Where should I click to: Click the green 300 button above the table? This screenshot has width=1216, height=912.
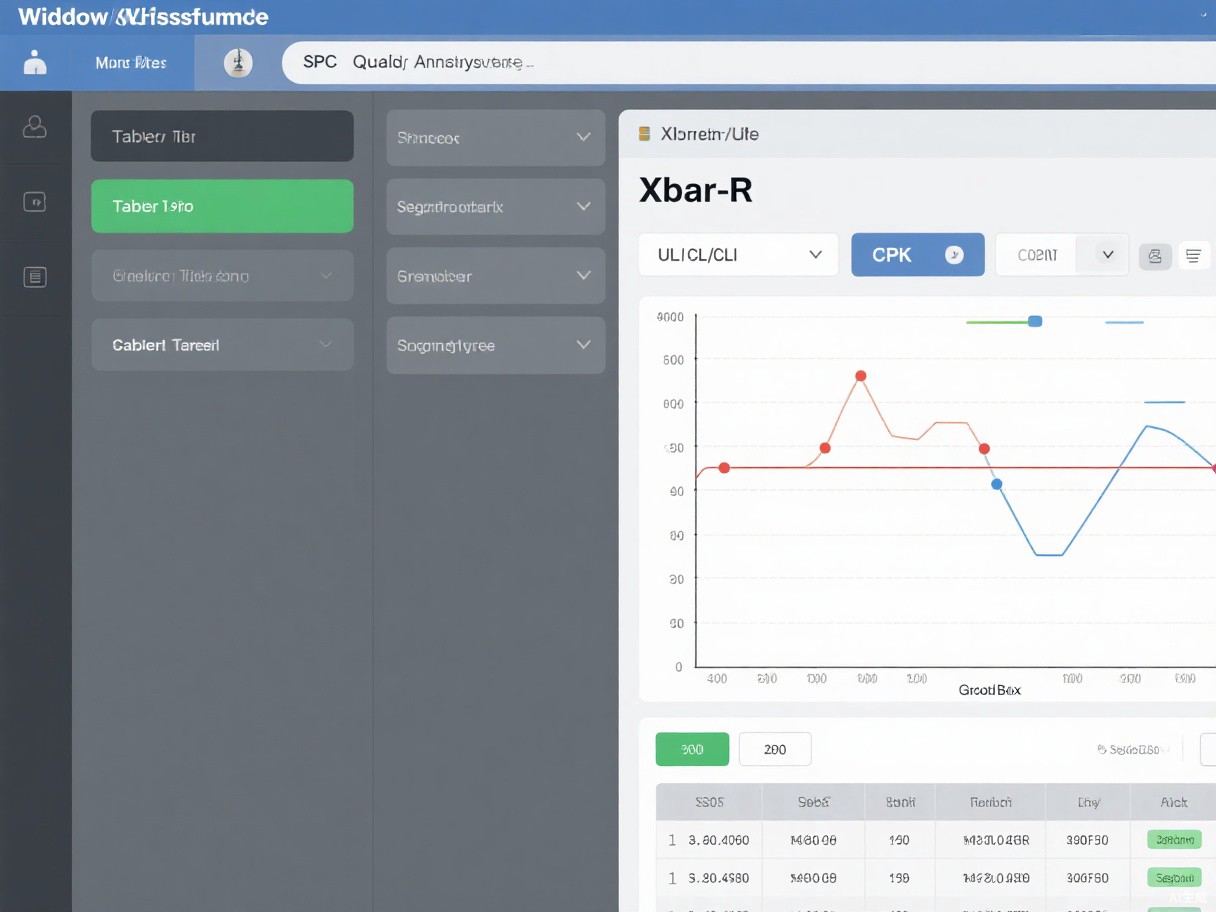[692, 749]
